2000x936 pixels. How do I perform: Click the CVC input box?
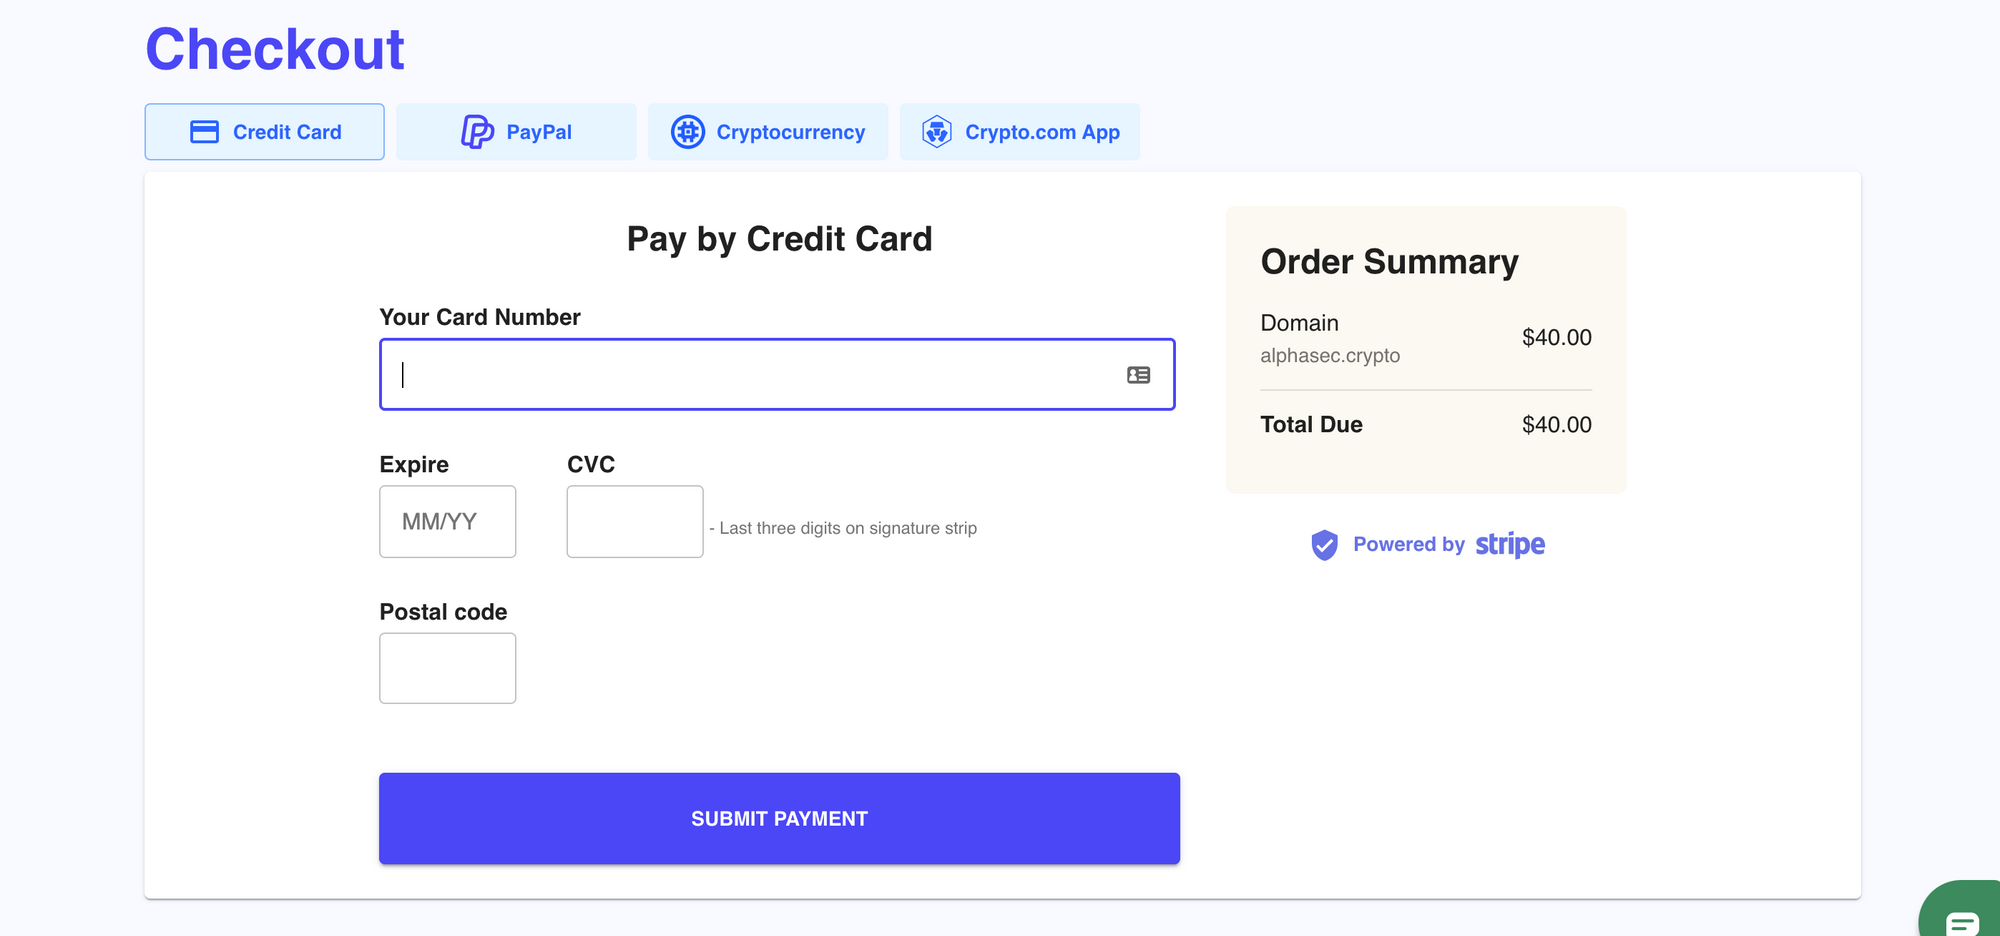(x=634, y=521)
